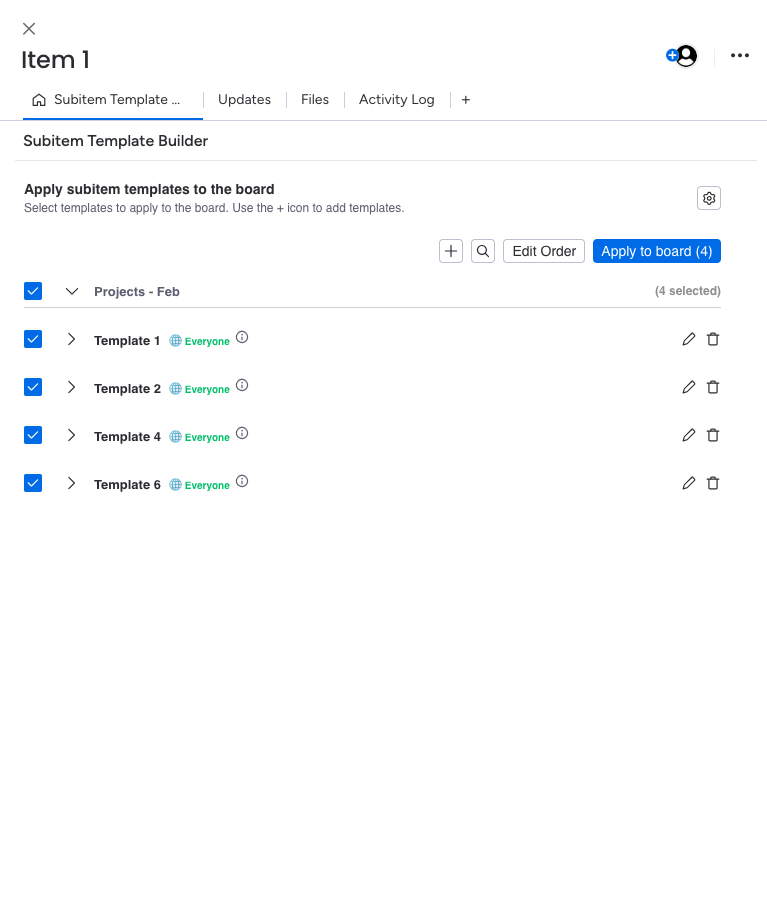The width and height of the screenshot is (767, 901).
Task: Close the Item 1 panel
Action: coord(29,29)
